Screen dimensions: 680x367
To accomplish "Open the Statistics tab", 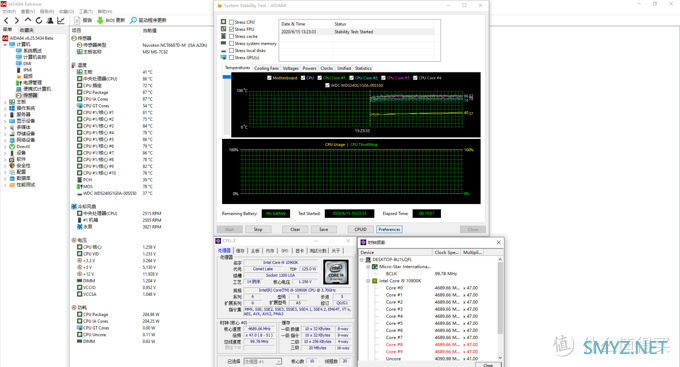I will (363, 68).
